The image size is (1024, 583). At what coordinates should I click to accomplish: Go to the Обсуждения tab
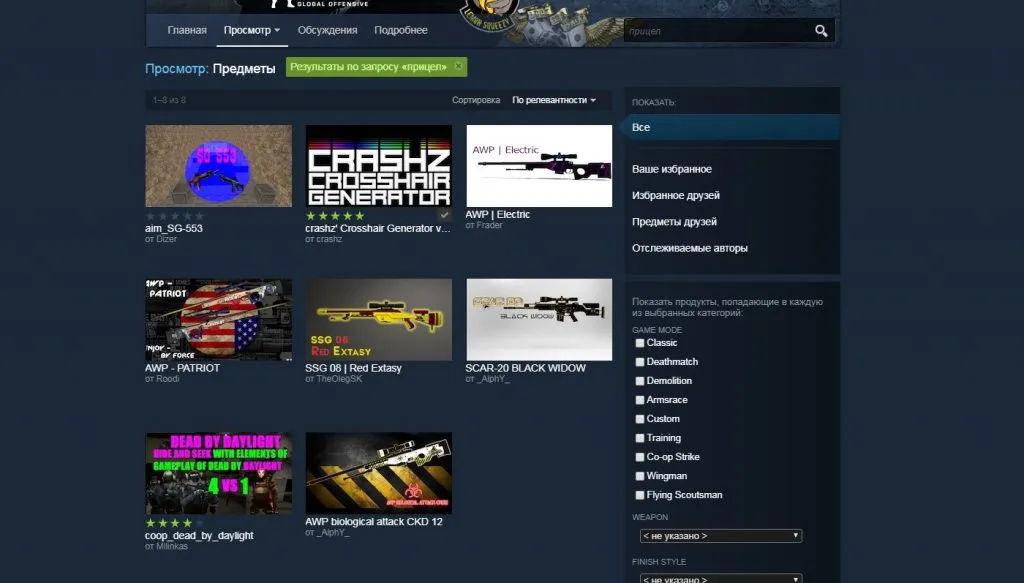[x=327, y=30]
